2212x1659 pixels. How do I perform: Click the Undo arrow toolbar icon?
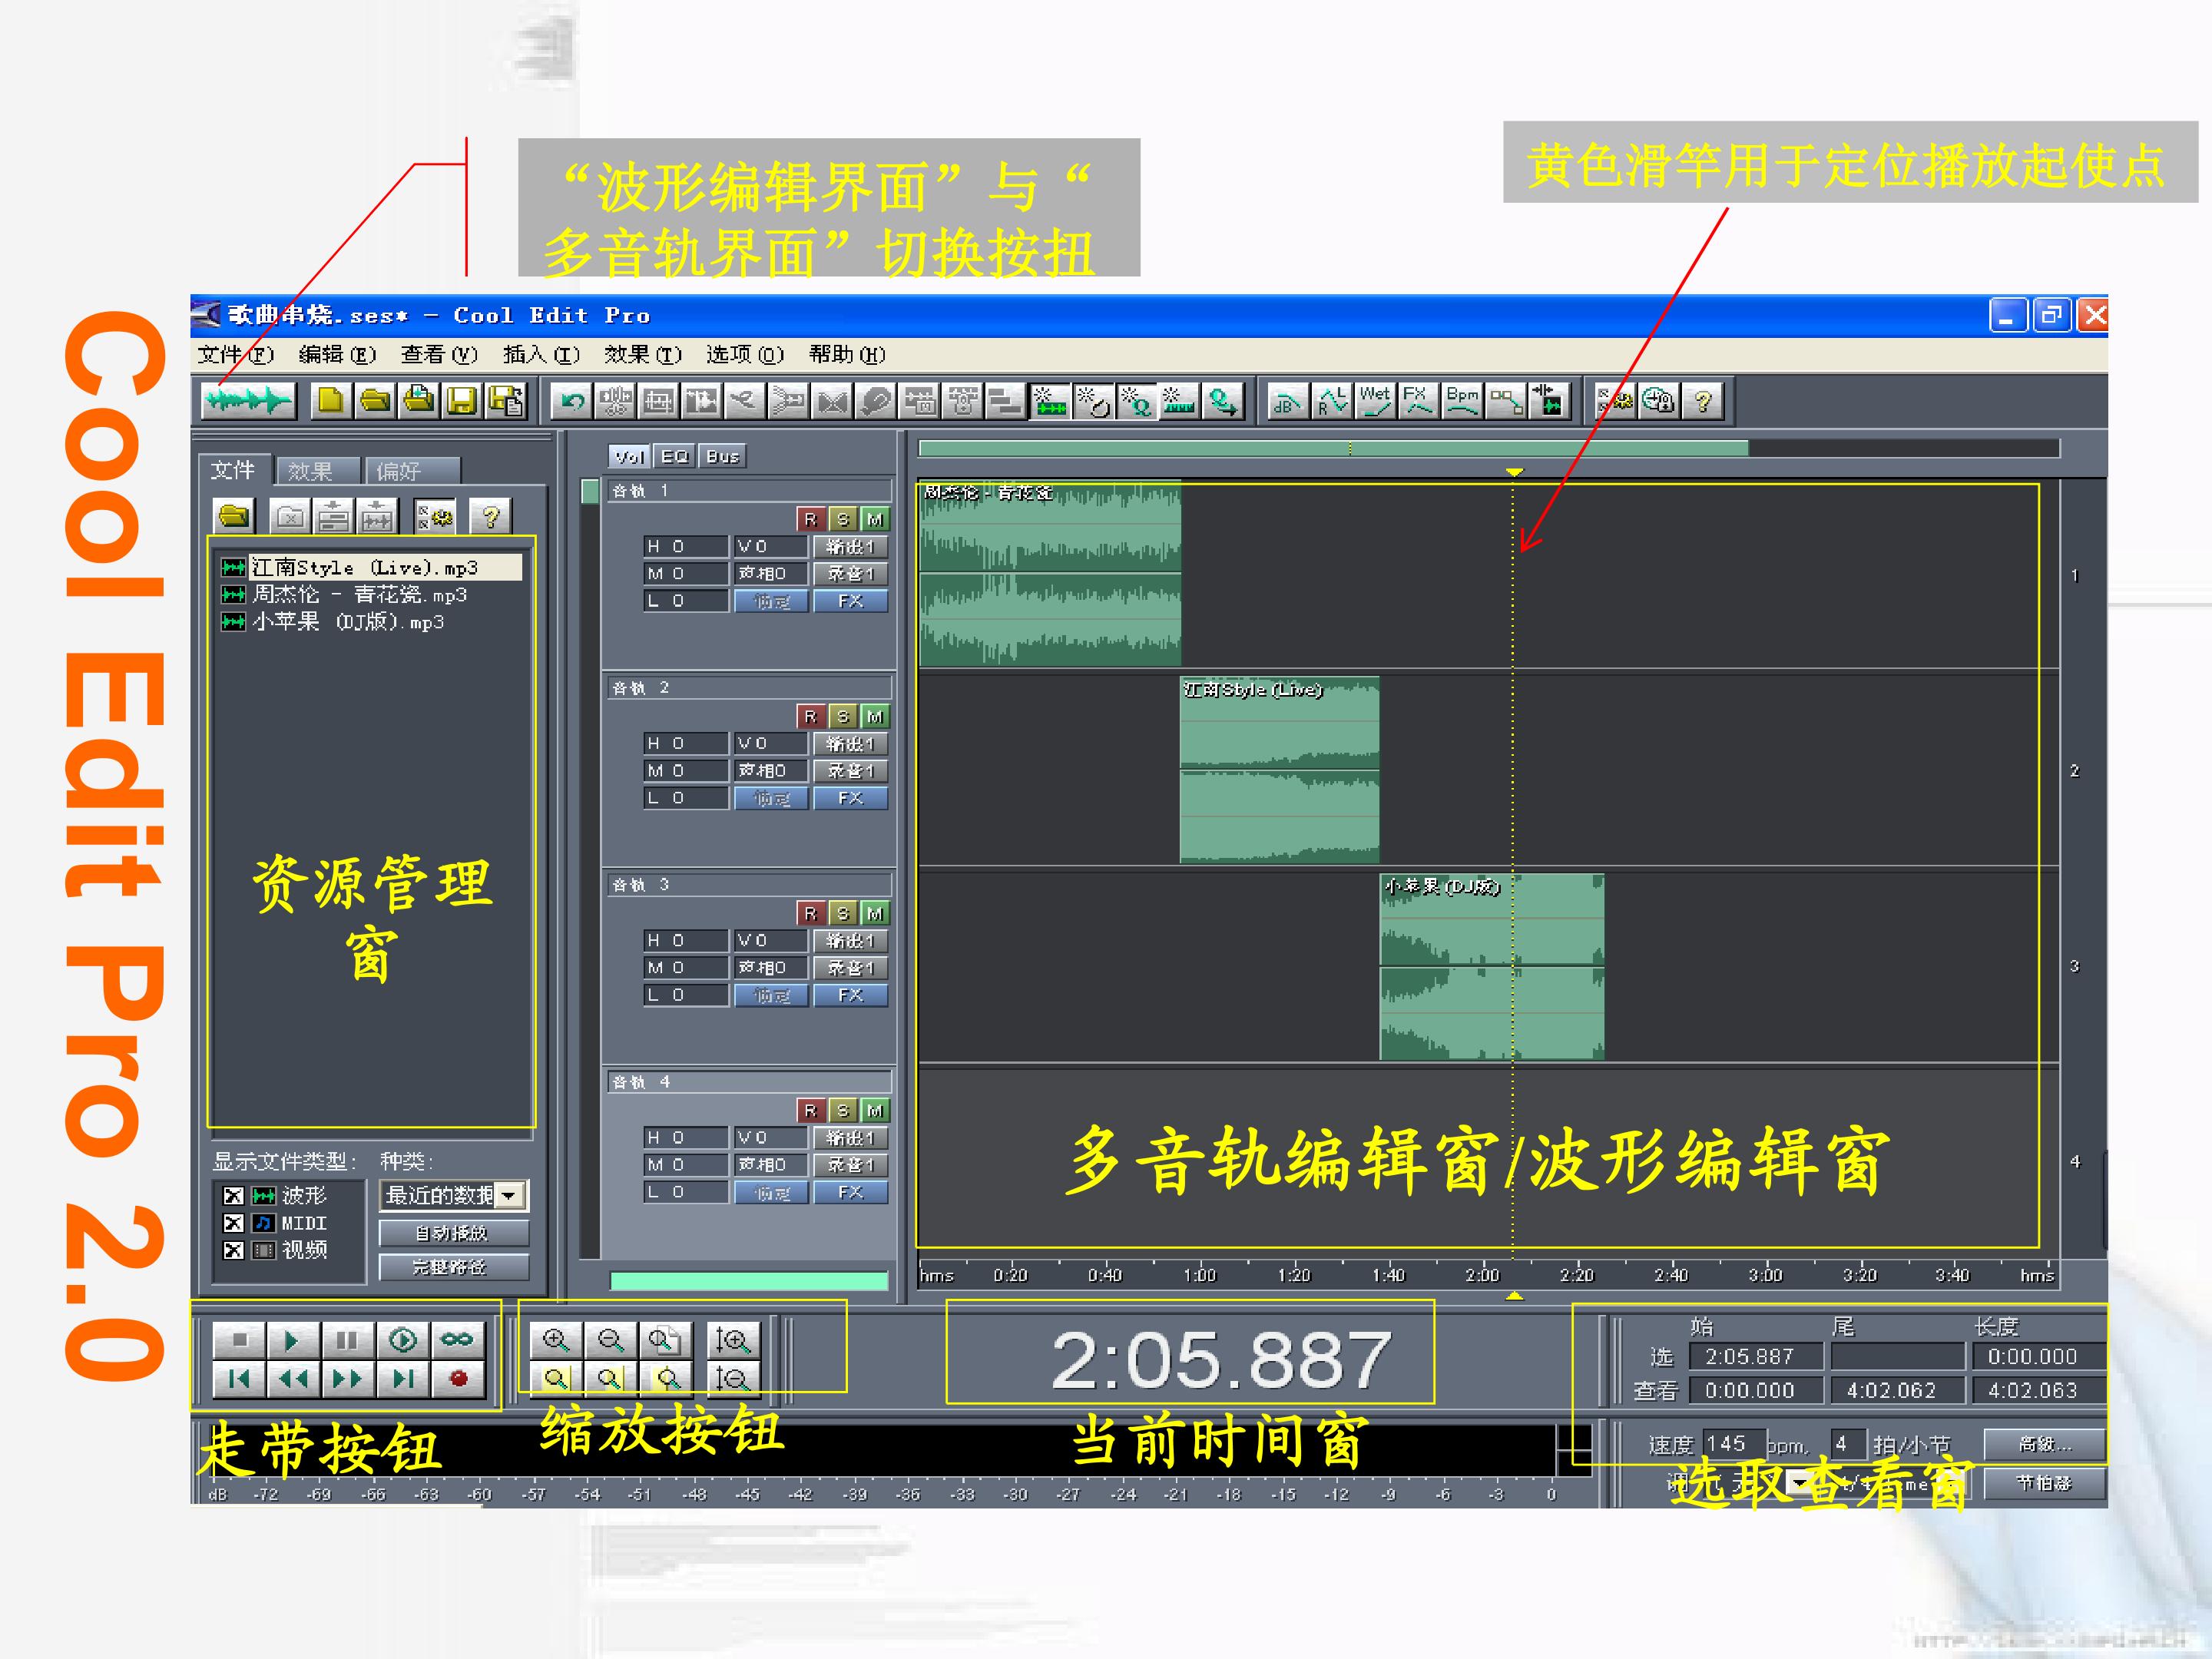click(572, 402)
